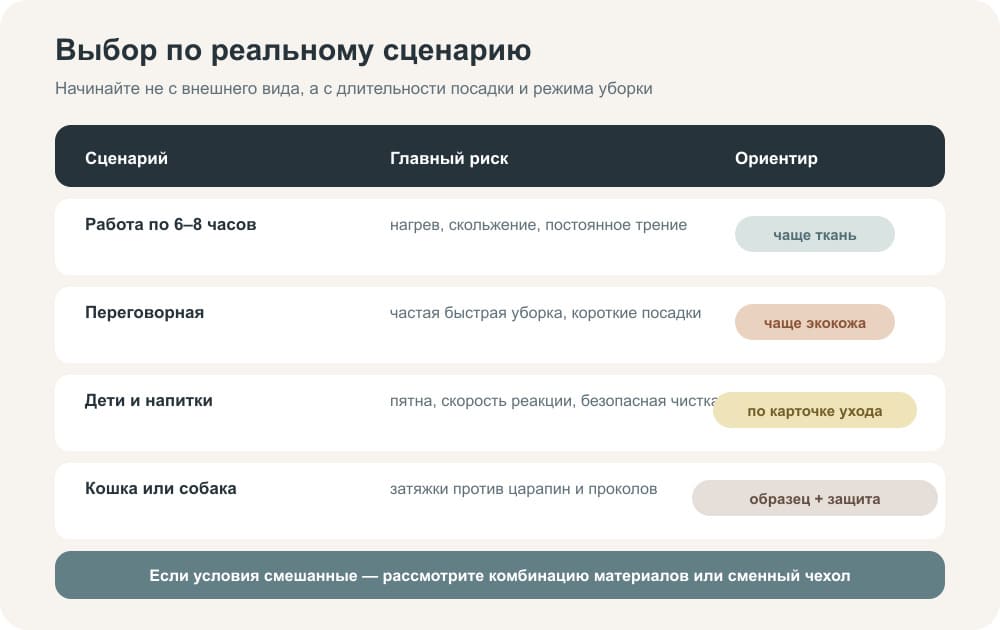Click the "чаще экокожа" pill badge
The image size is (1000, 630).
814,322
